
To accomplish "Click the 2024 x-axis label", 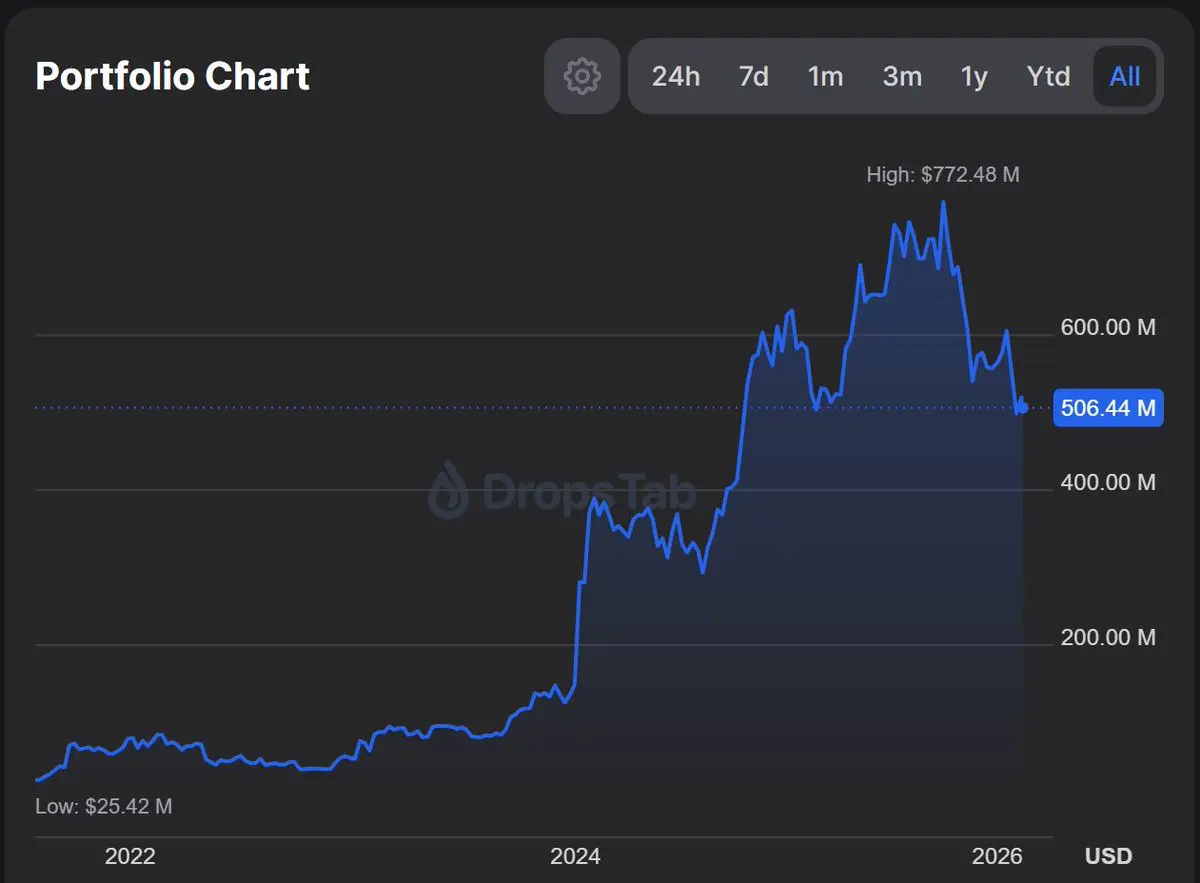I will click(575, 856).
